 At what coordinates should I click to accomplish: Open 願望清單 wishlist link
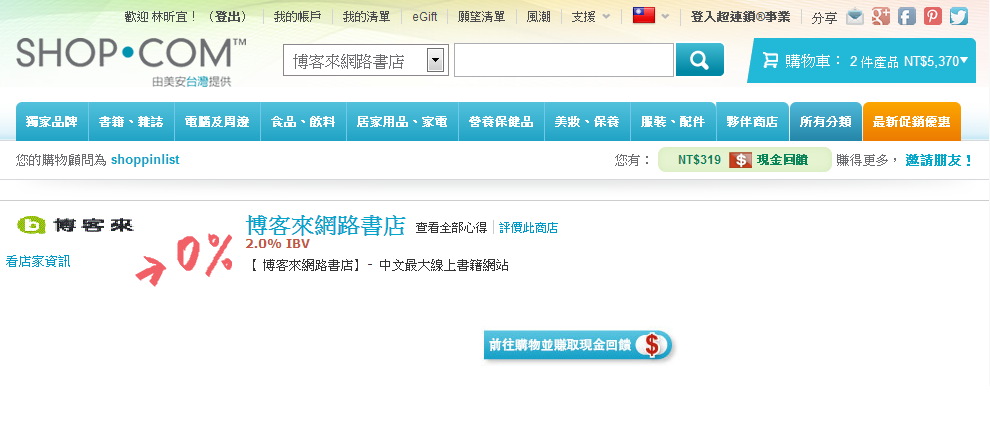tap(482, 17)
